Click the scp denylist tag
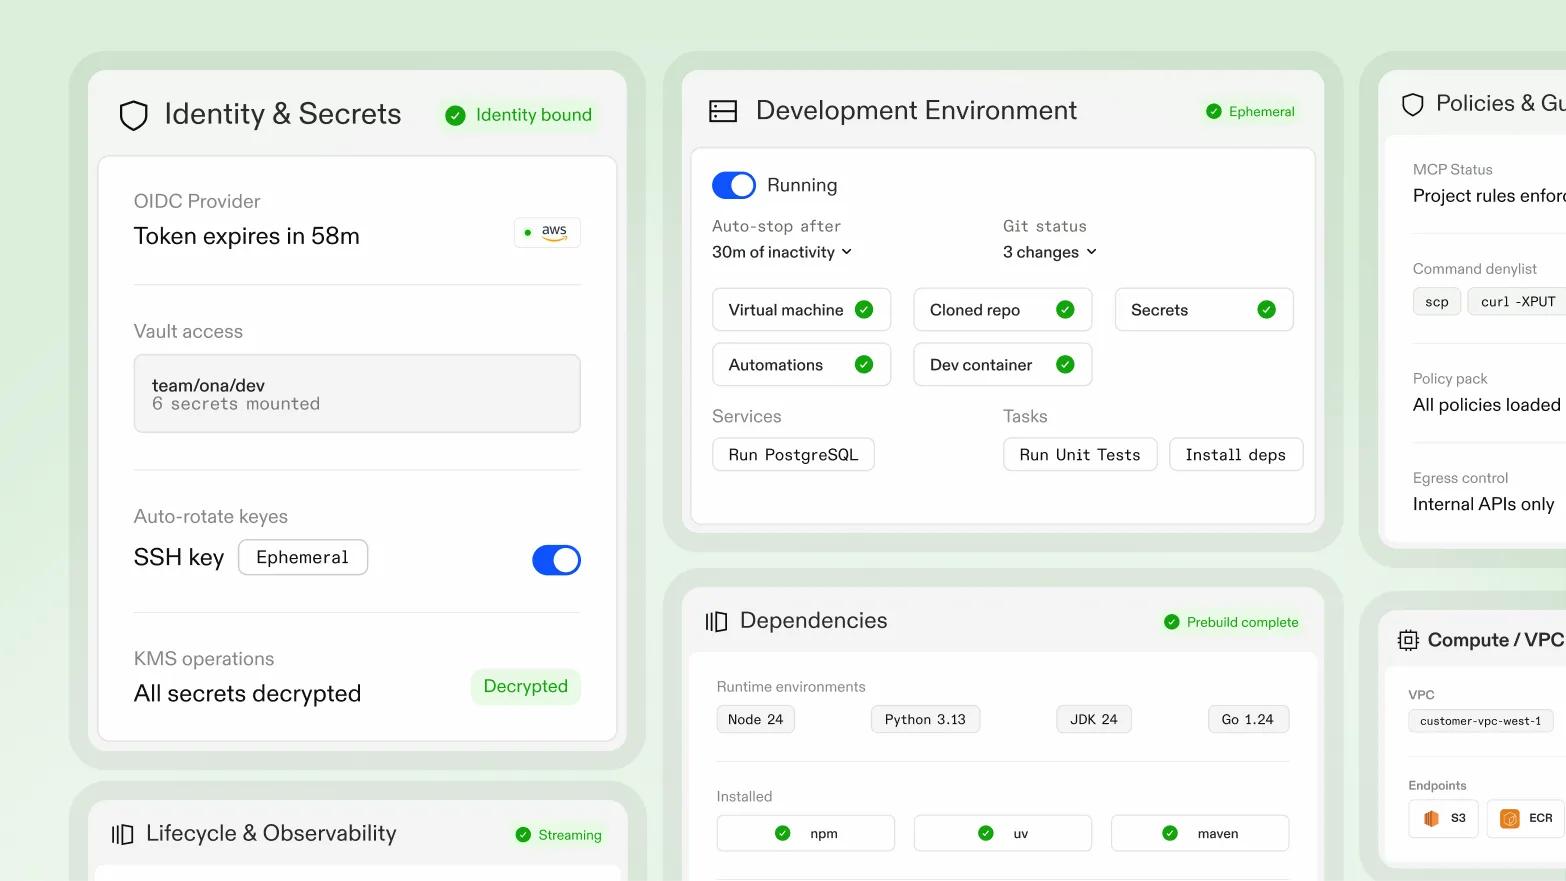The image size is (1566, 881). (x=1437, y=302)
